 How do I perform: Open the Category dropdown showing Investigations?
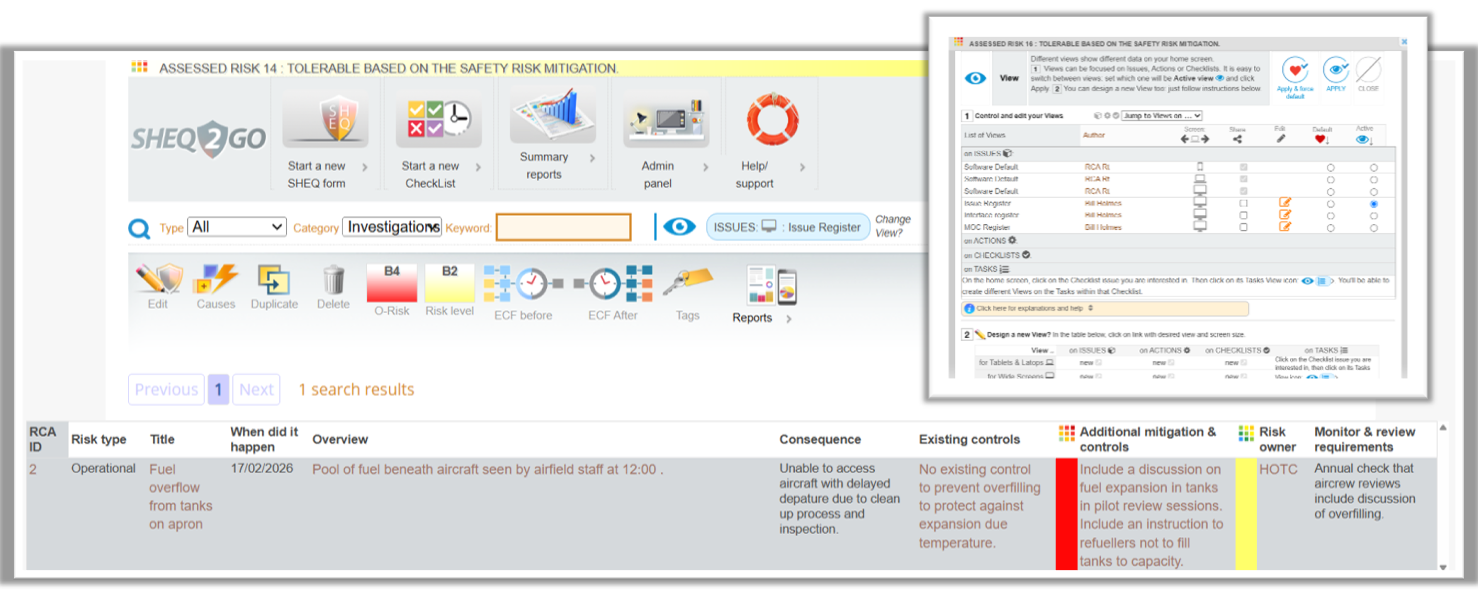point(392,227)
